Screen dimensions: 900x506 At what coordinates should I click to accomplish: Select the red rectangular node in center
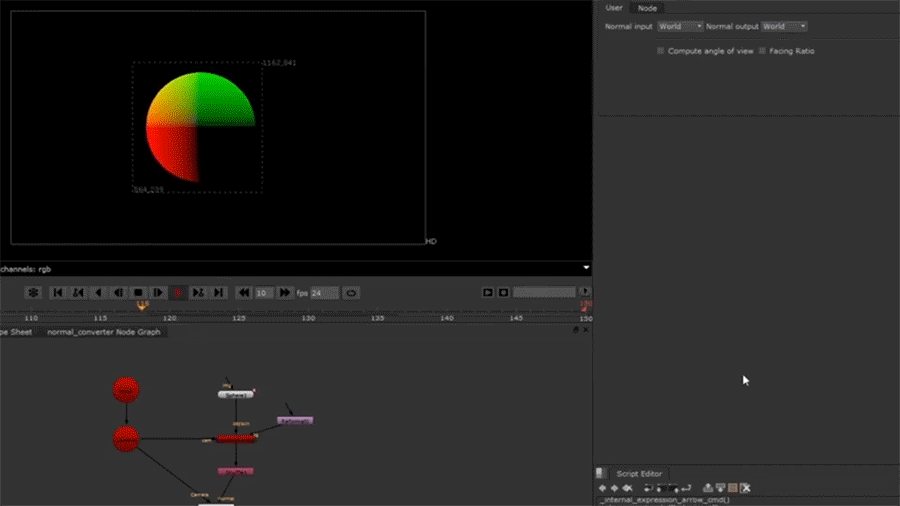click(x=235, y=439)
